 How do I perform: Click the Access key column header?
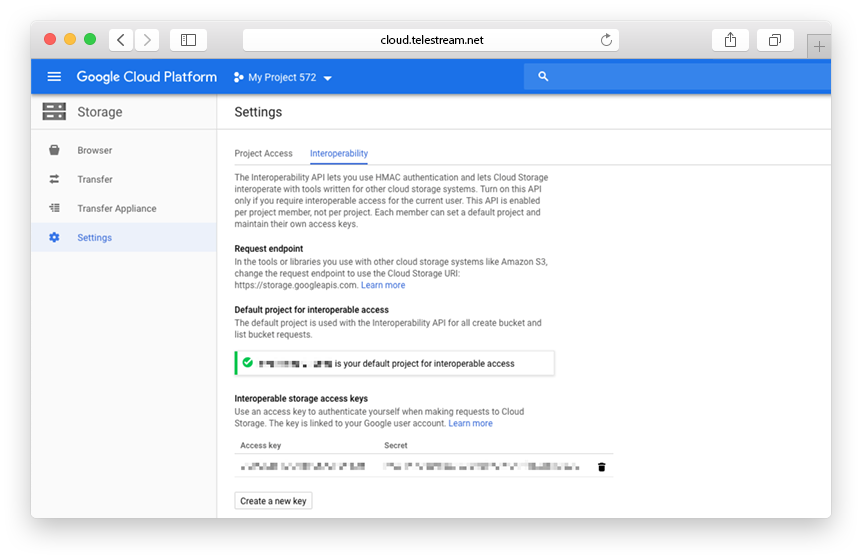pyautogui.click(x=261, y=445)
